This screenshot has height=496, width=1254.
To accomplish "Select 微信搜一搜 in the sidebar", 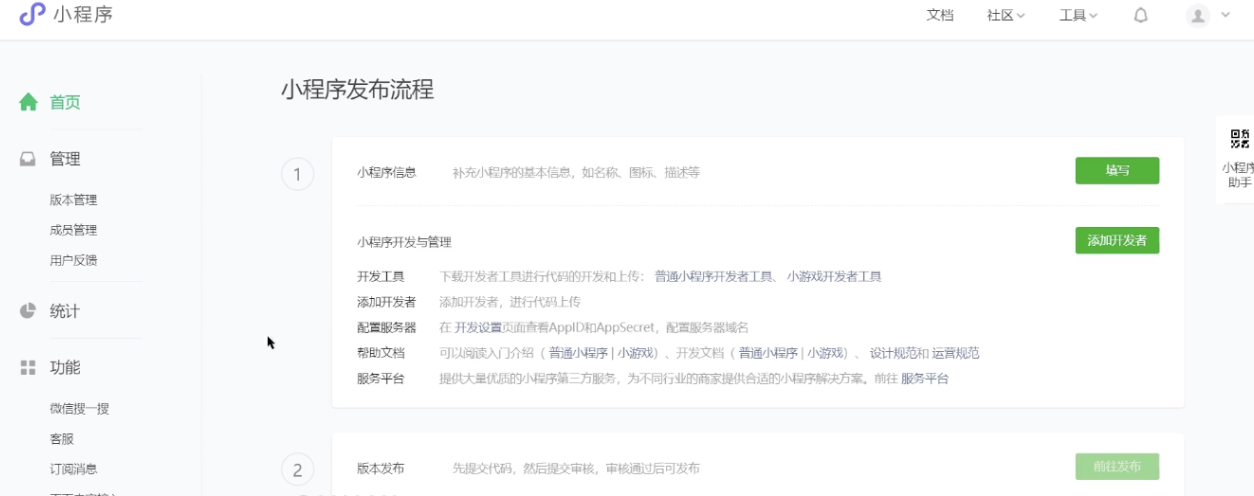I will tap(79, 408).
